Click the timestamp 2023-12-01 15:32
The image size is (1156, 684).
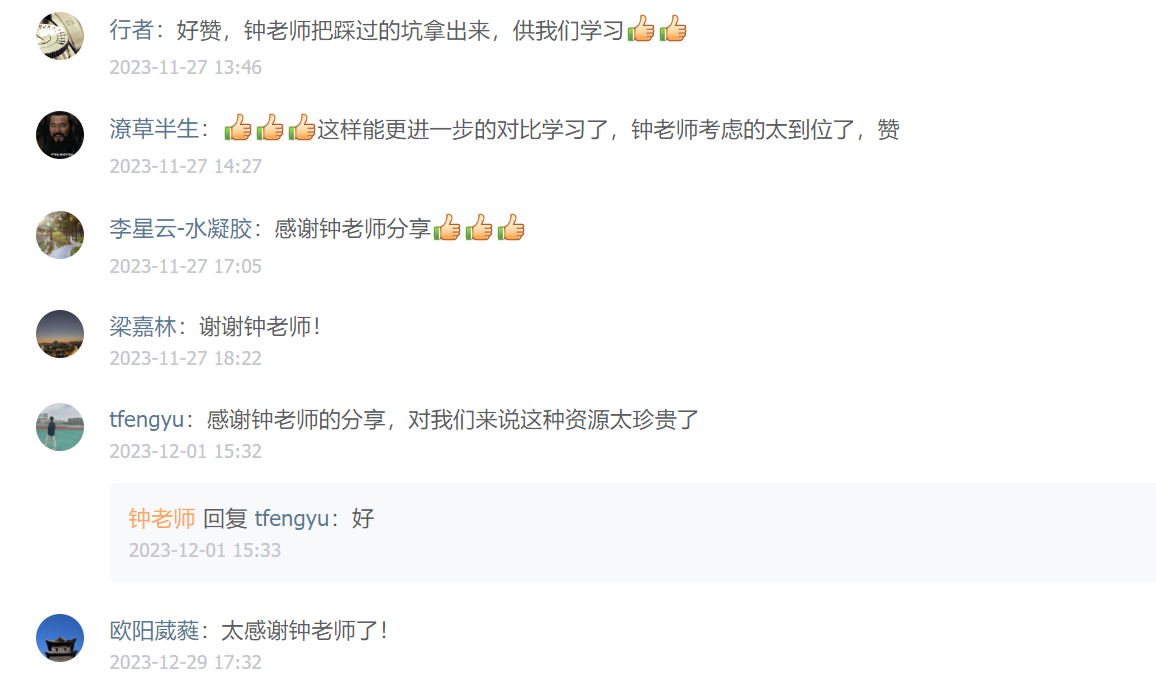(186, 451)
